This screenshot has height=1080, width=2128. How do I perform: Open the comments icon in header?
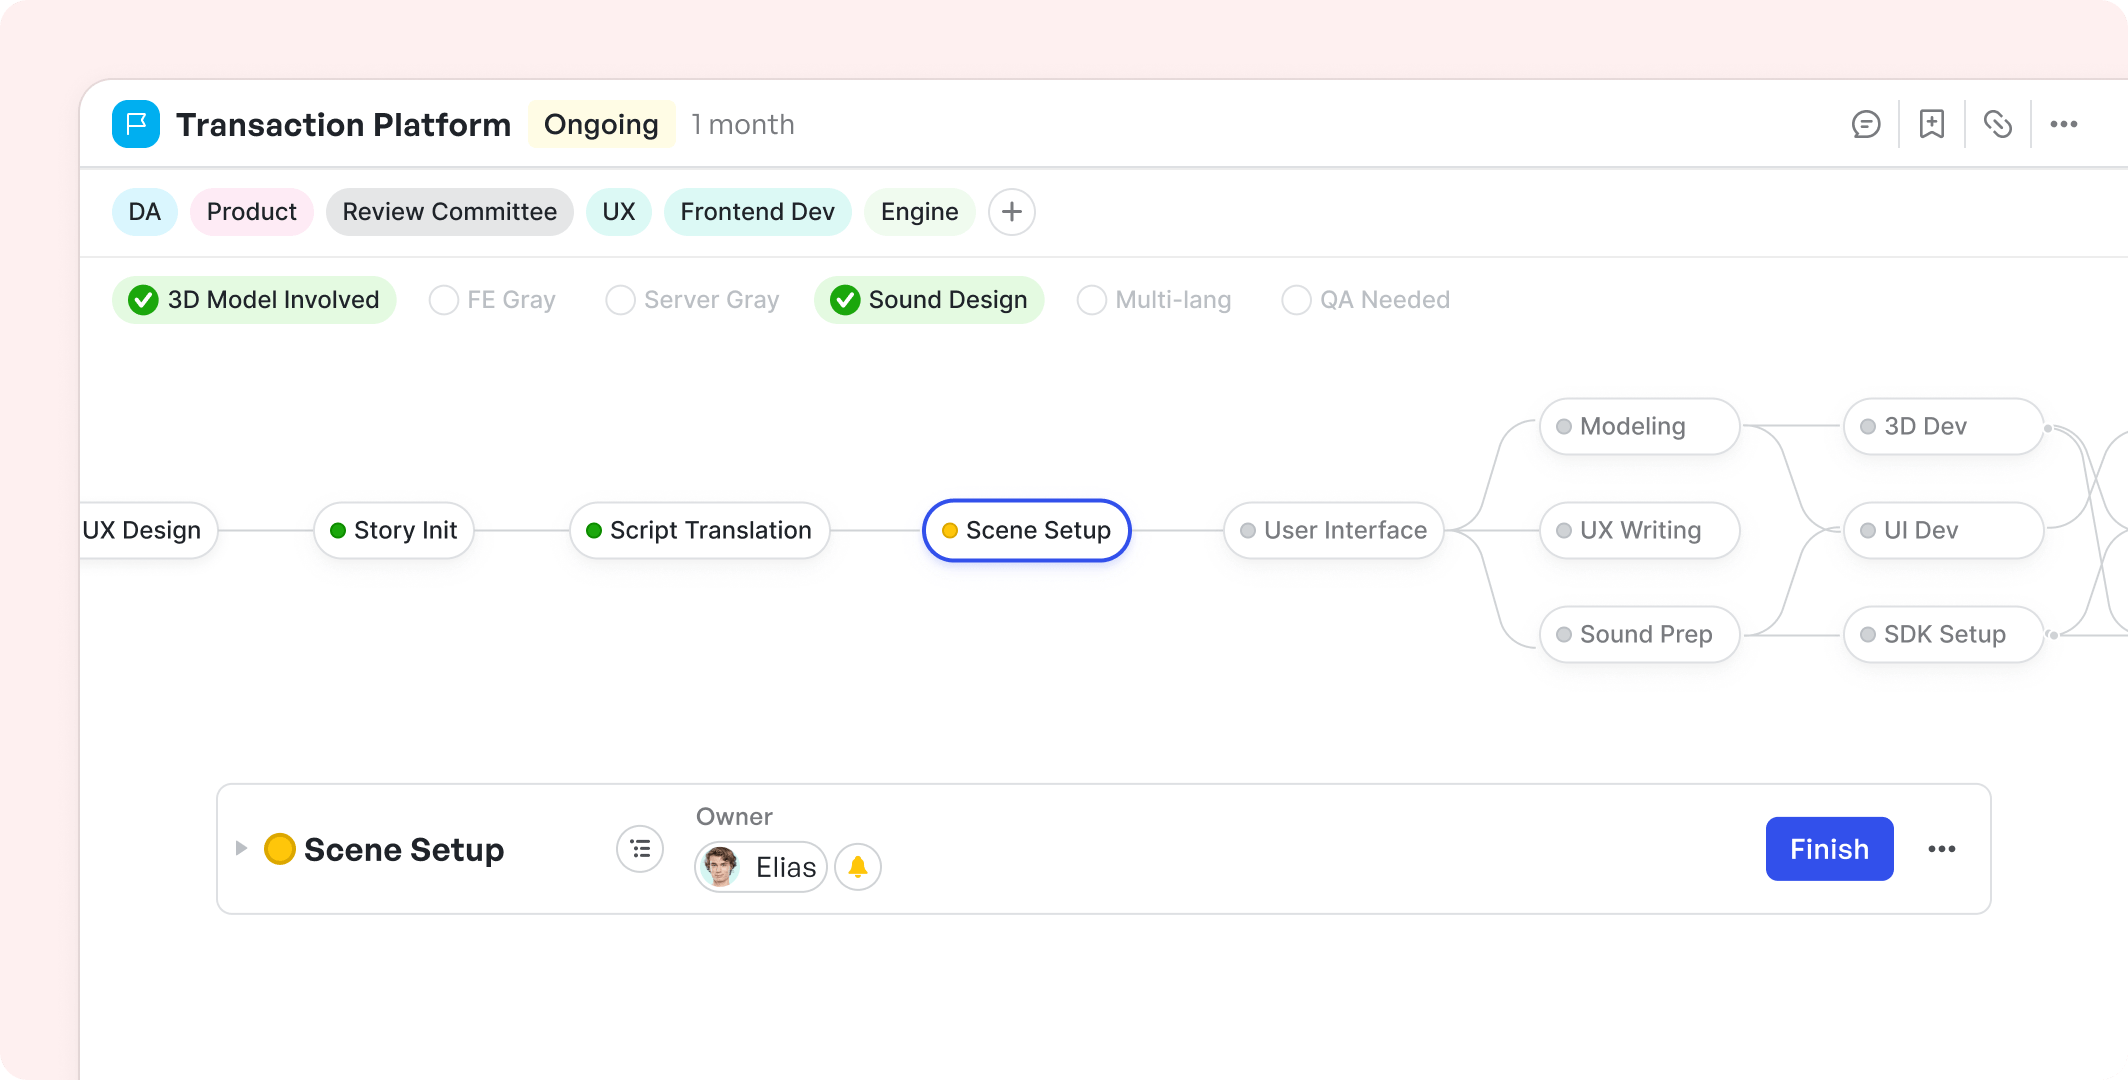point(1866,124)
